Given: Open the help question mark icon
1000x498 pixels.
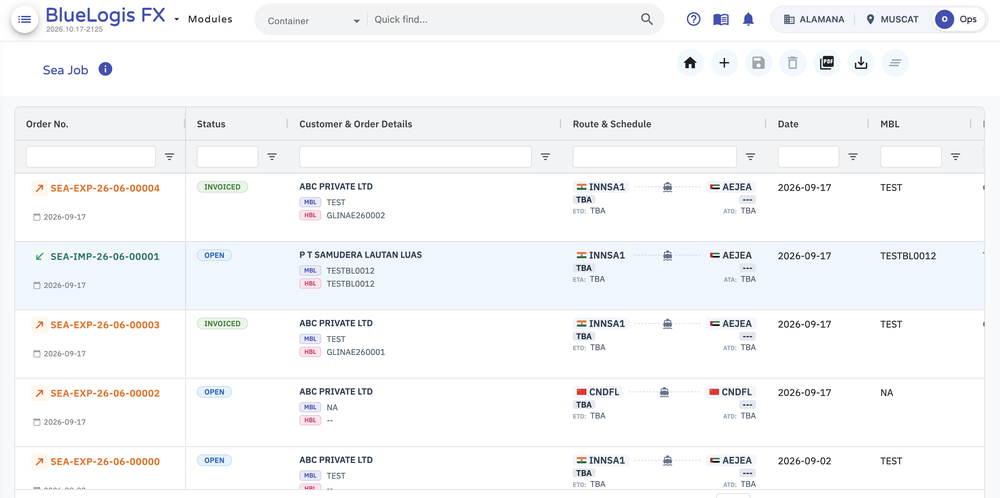Looking at the screenshot, I should point(693,19).
